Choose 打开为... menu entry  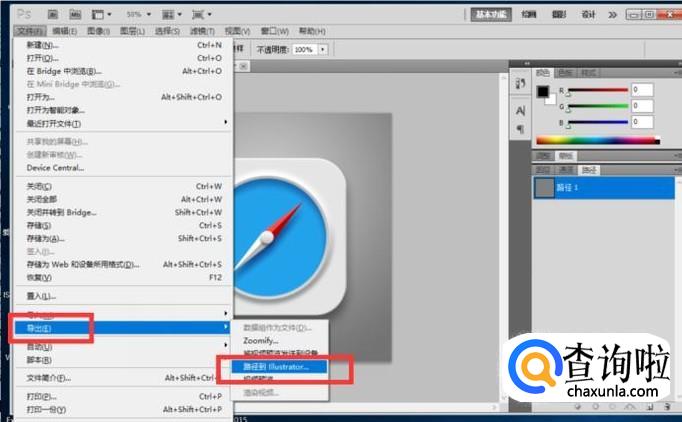pos(124,97)
